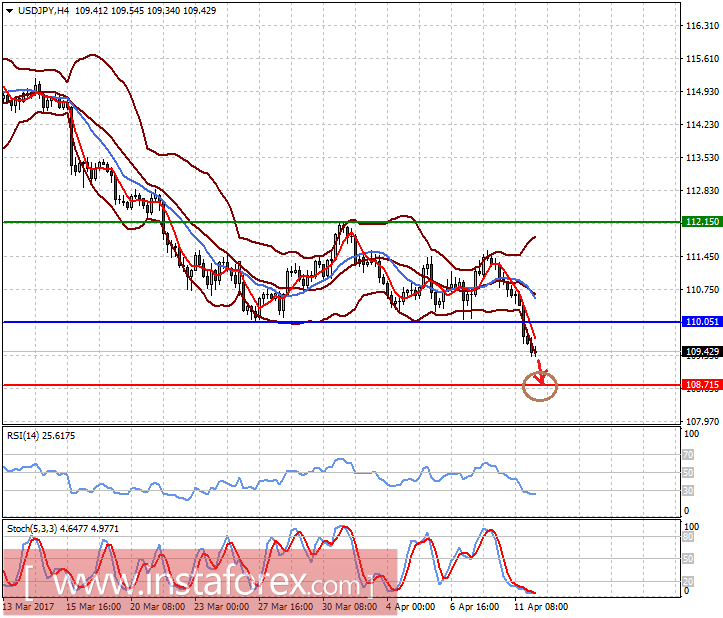Click the 116.310 price scale label

(x=702, y=25)
